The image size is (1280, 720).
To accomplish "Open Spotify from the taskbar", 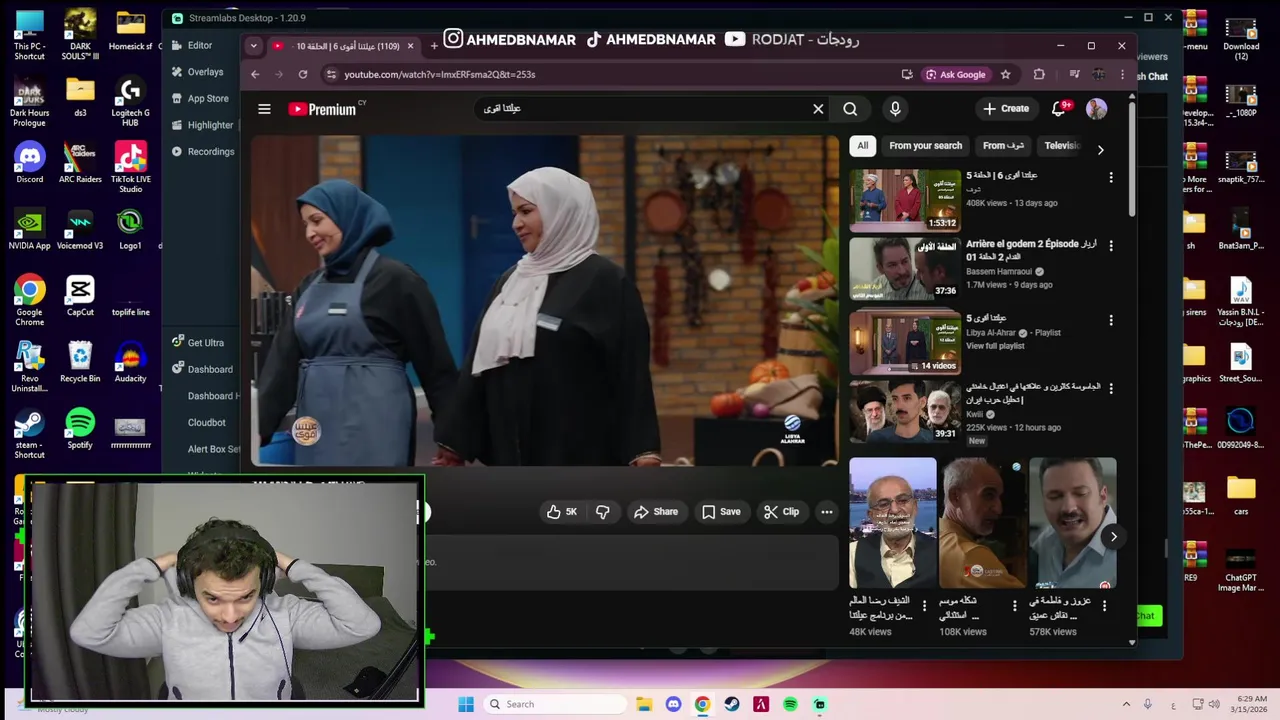I will [x=790, y=704].
